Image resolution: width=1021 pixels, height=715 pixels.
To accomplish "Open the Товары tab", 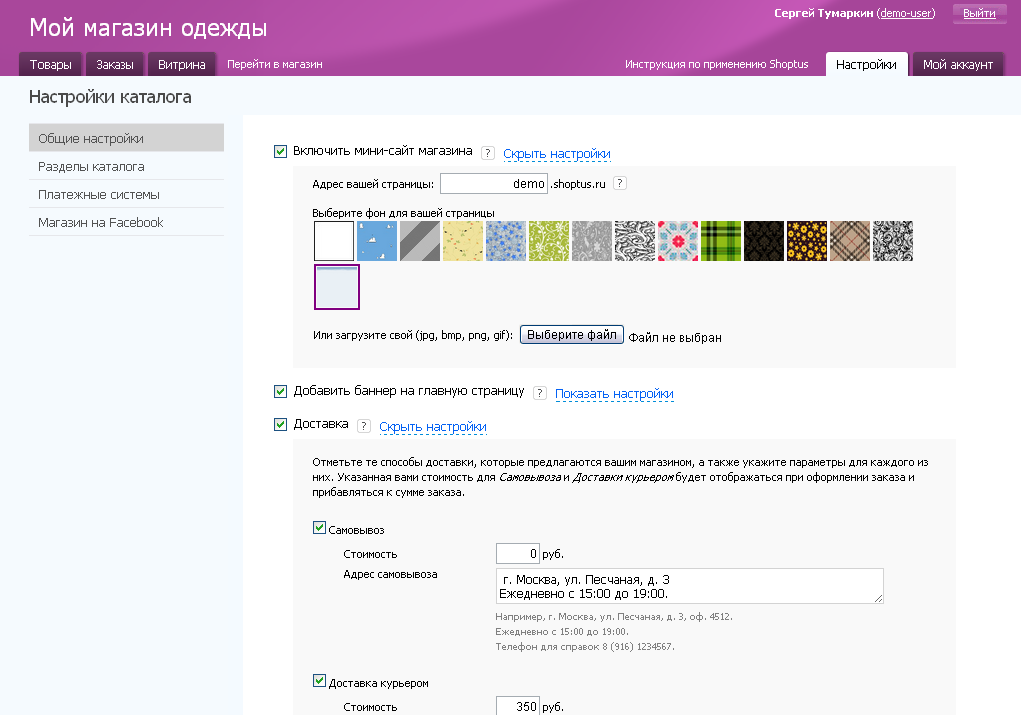I will [x=50, y=64].
